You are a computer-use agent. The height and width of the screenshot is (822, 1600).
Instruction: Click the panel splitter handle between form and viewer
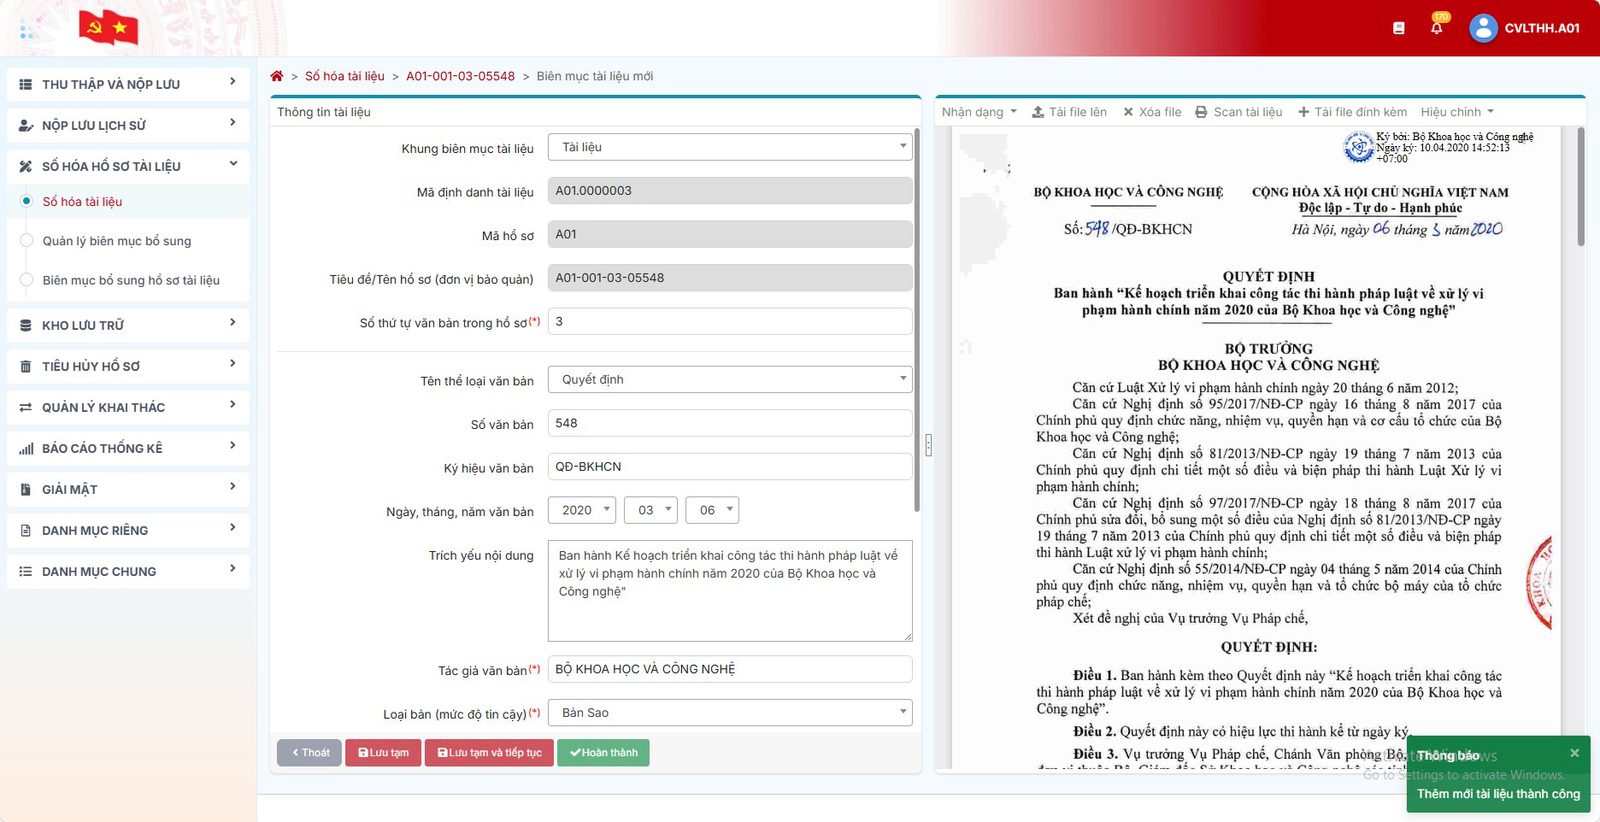click(929, 445)
